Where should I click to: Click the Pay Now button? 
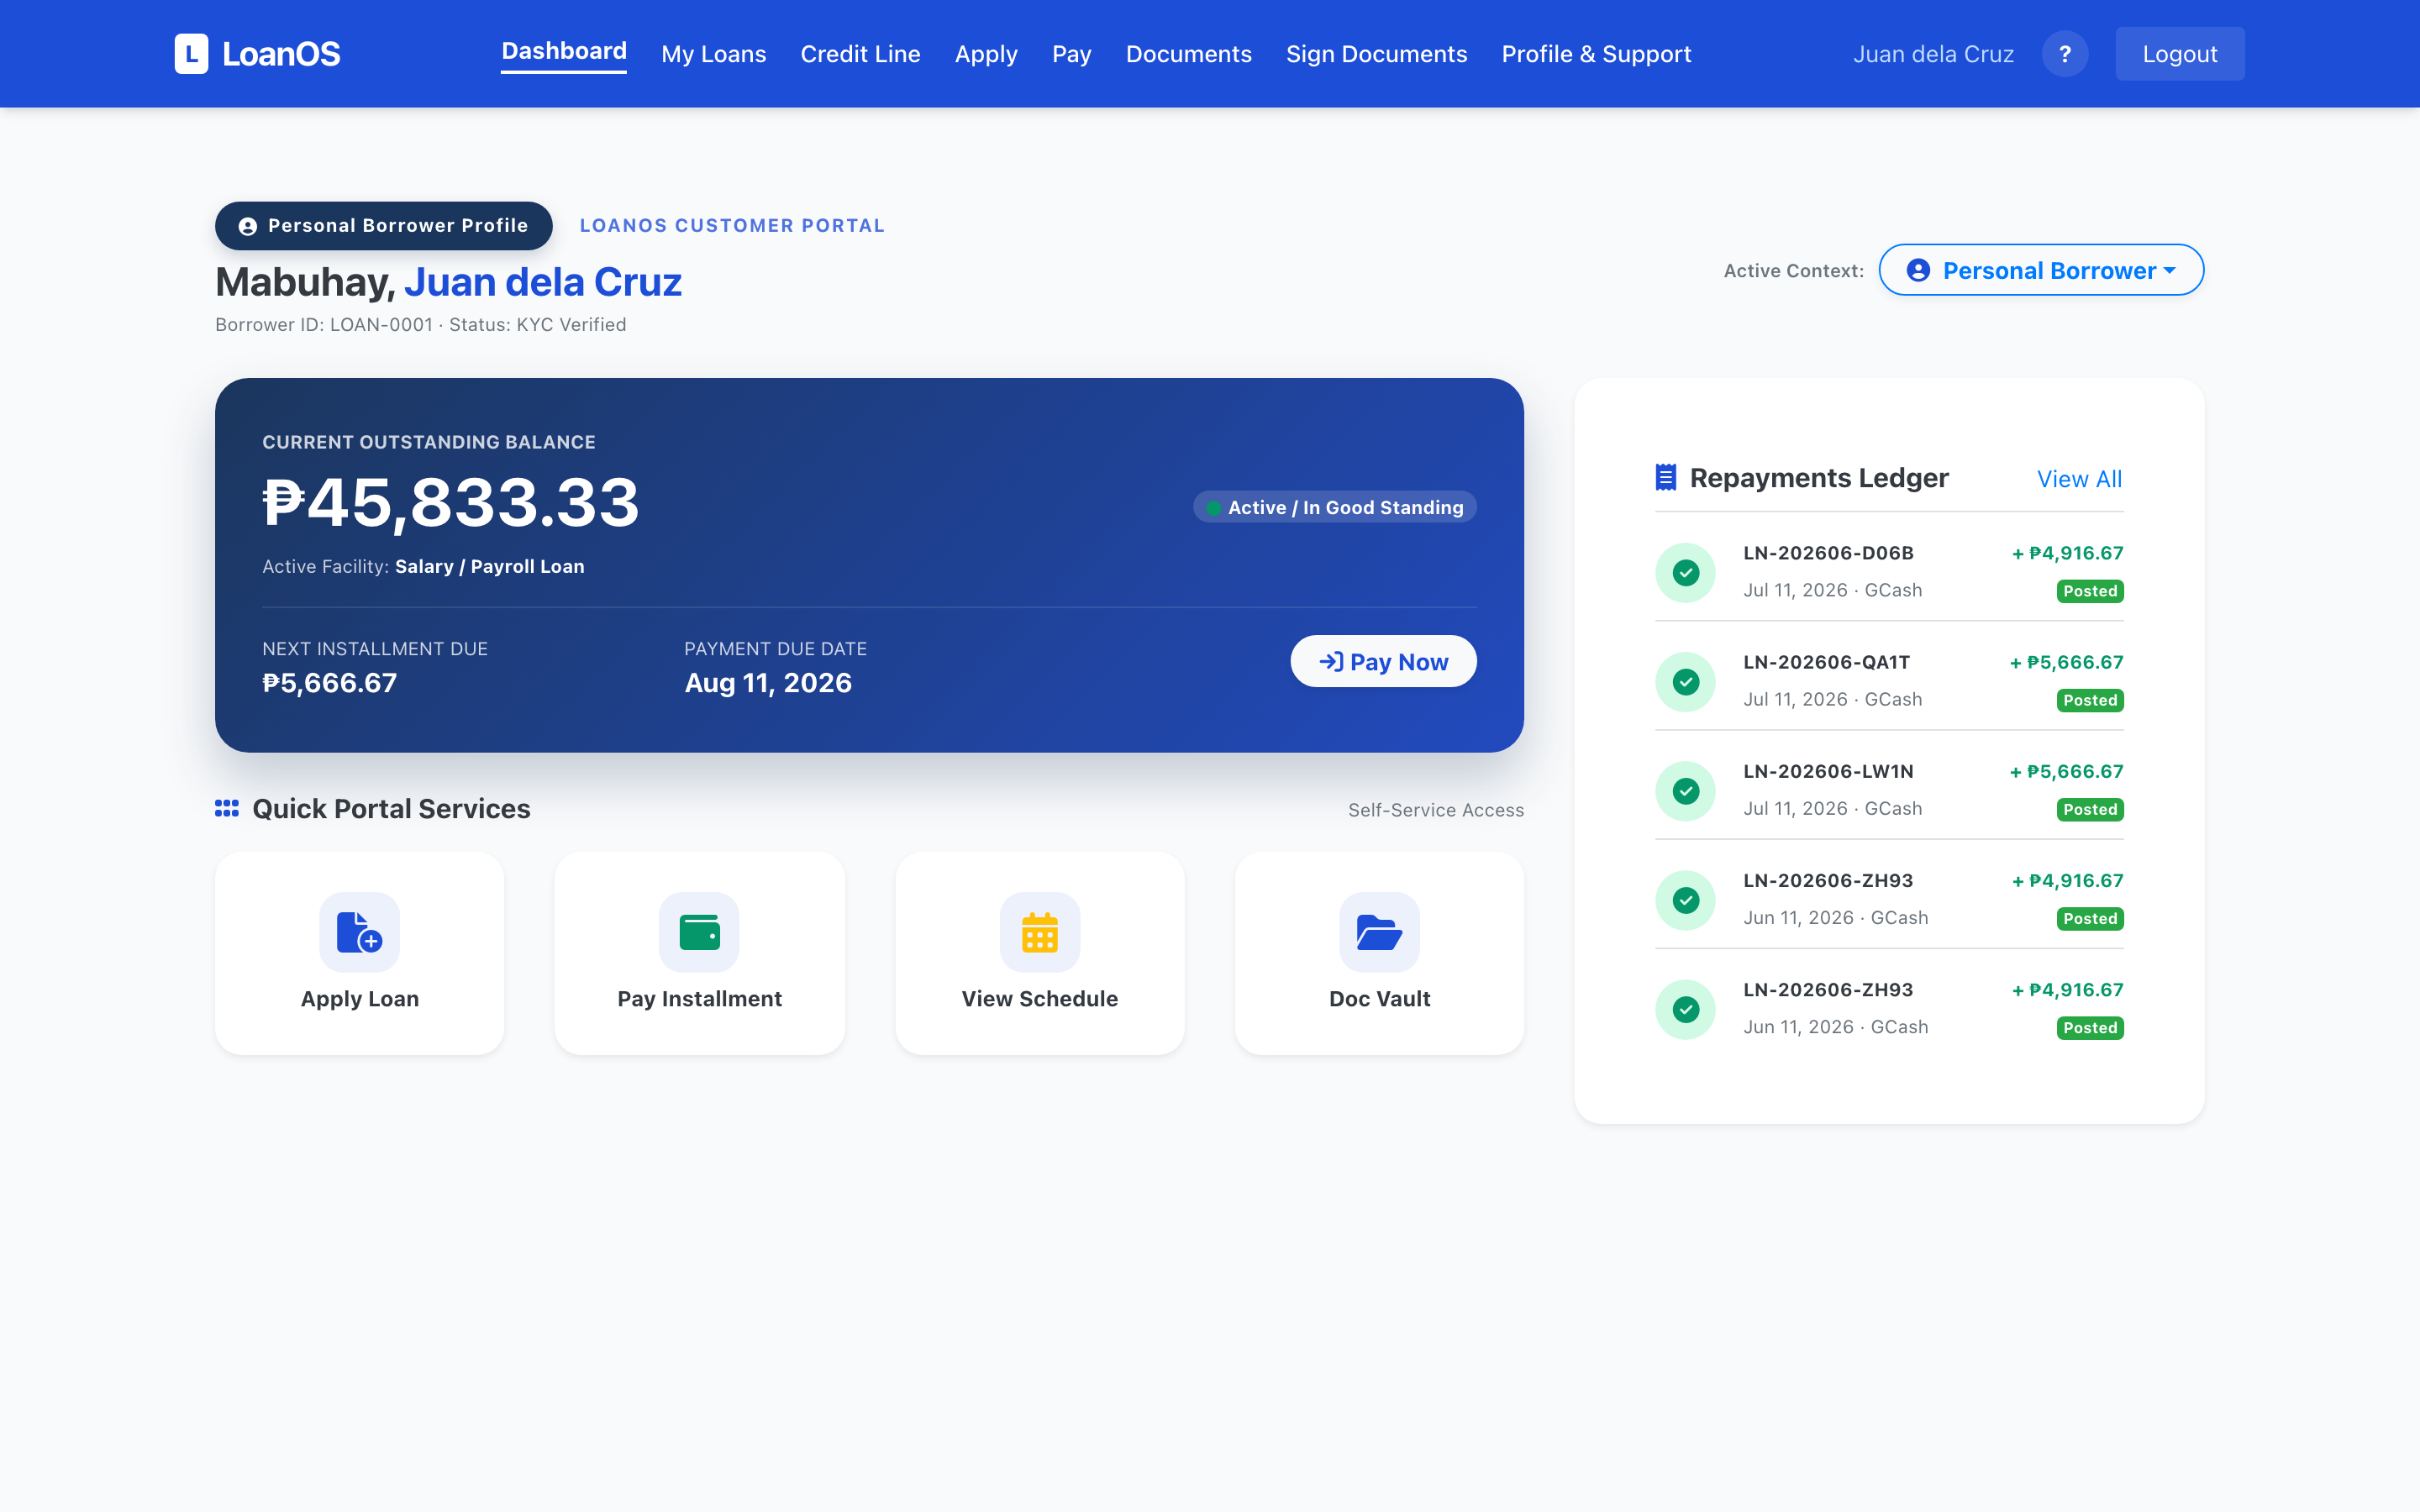(x=1383, y=661)
